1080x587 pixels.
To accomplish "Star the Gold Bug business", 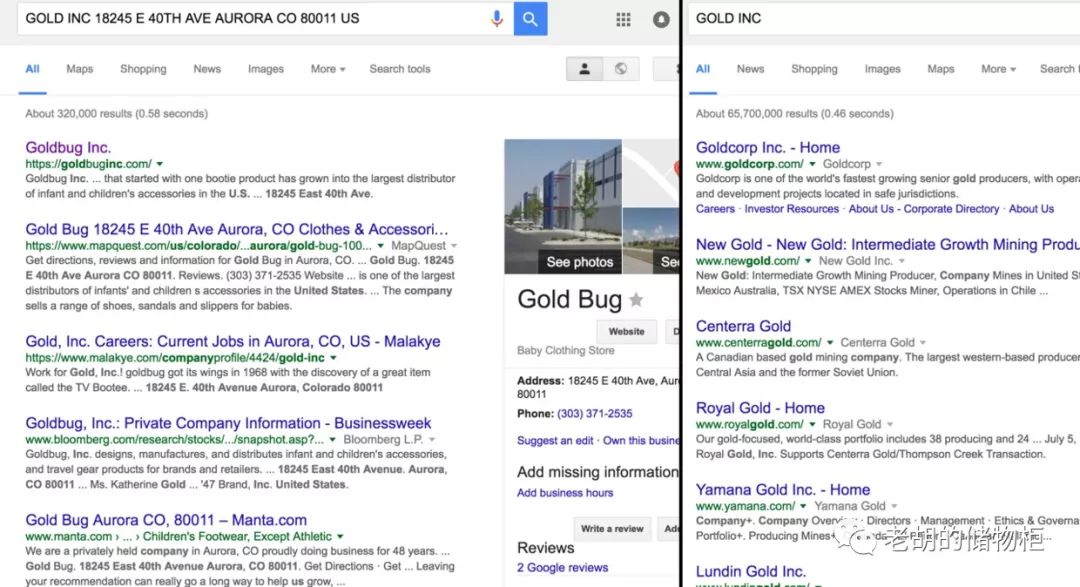I will pyautogui.click(x=636, y=300).
